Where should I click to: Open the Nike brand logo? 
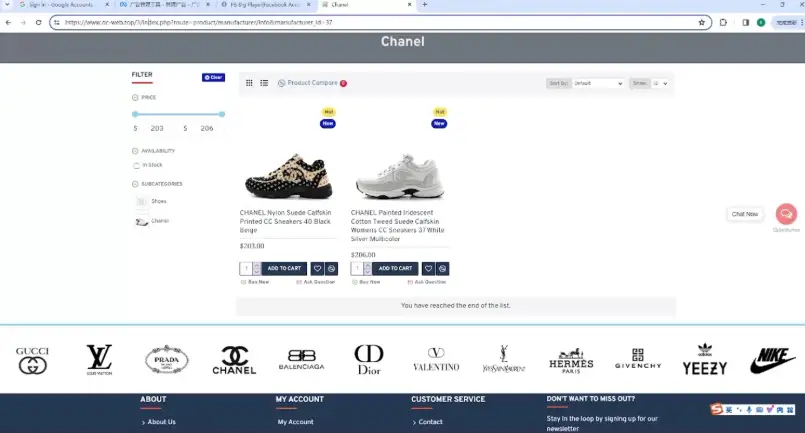(x=773, y=360)
